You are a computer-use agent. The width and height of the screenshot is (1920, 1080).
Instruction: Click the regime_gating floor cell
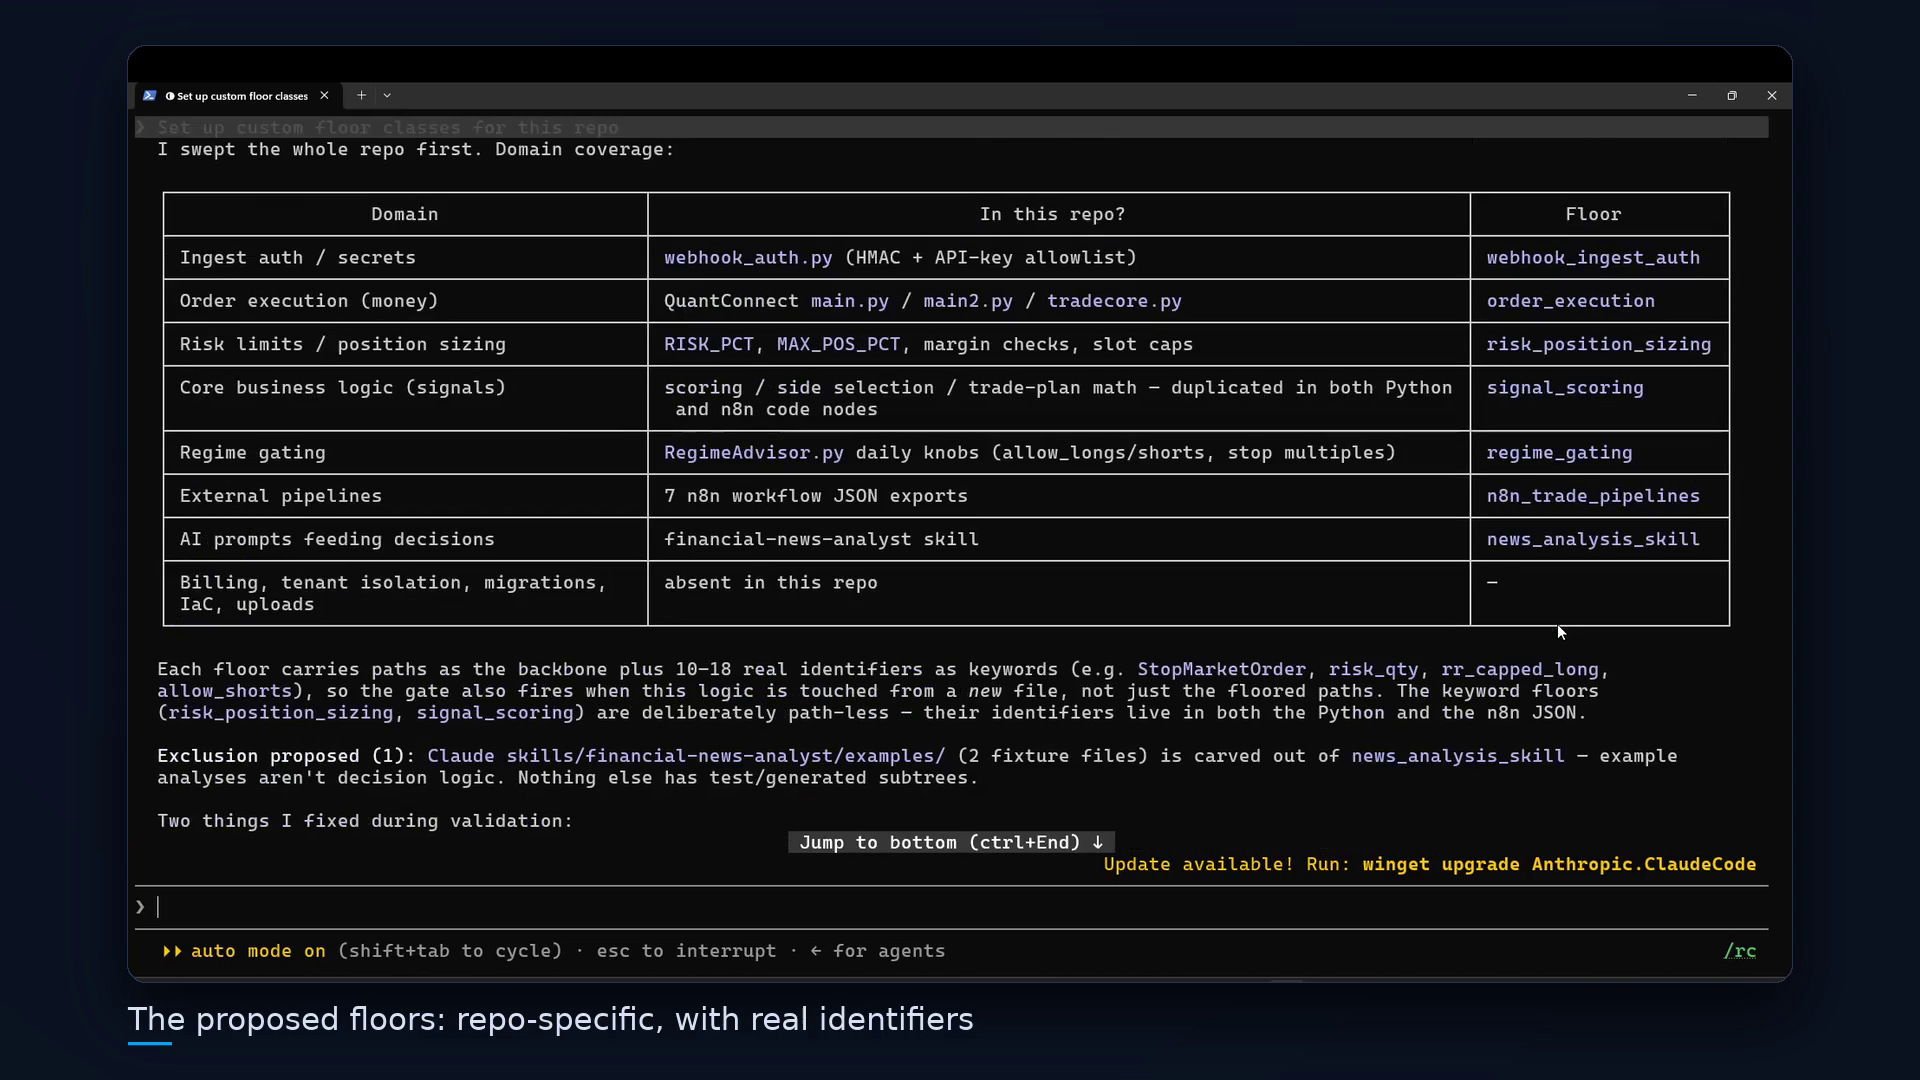pyautogui.click(x=1599, y=453)
